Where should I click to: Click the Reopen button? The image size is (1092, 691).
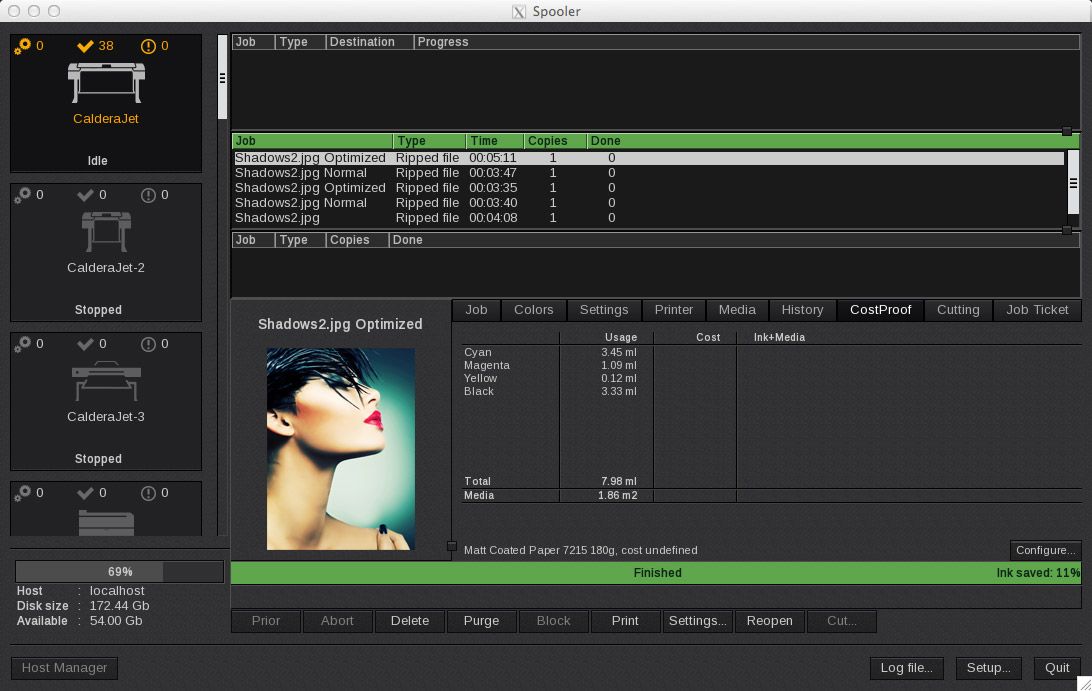coord(770,621)
